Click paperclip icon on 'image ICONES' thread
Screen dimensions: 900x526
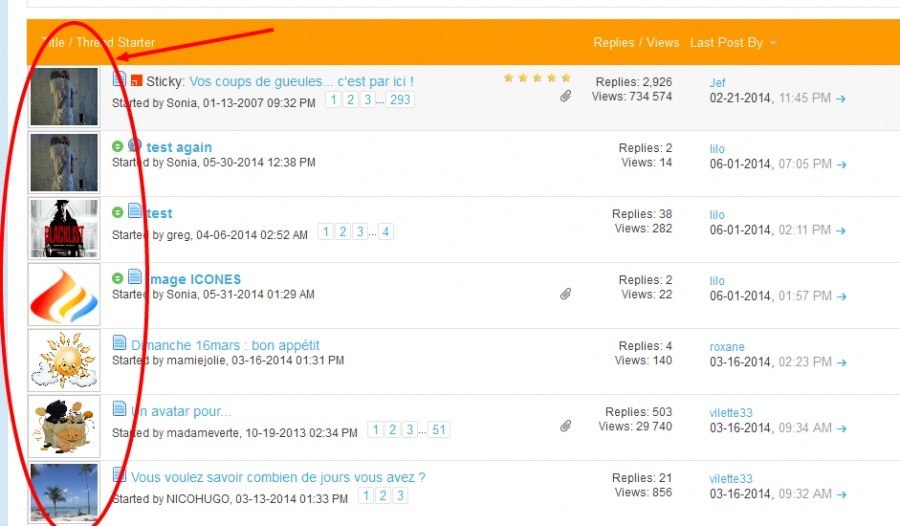pyautogui.click(x=565, y=295)
